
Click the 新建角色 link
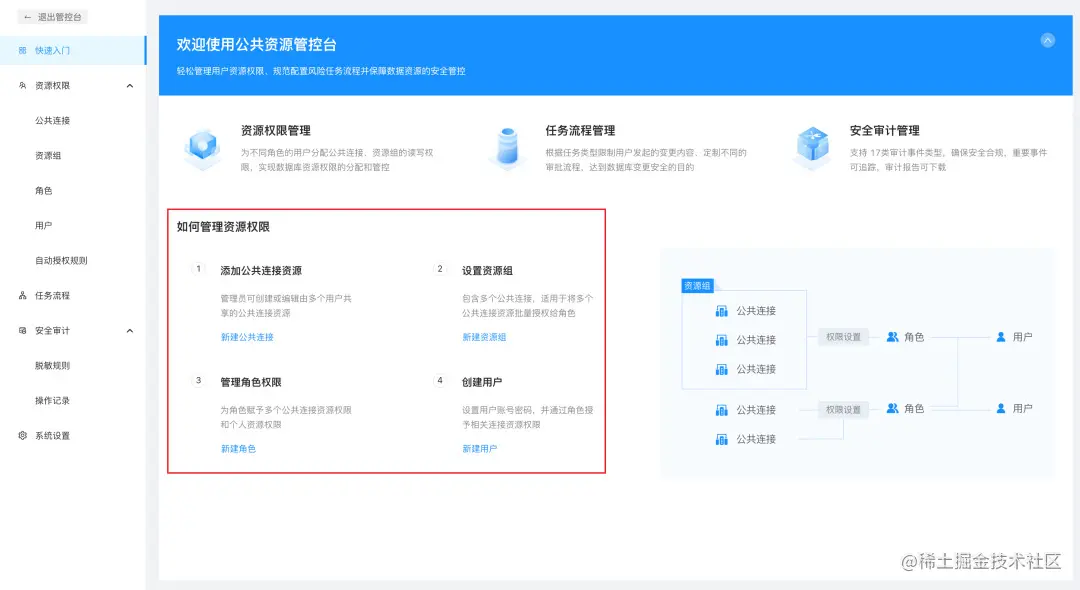coord(238,449)
